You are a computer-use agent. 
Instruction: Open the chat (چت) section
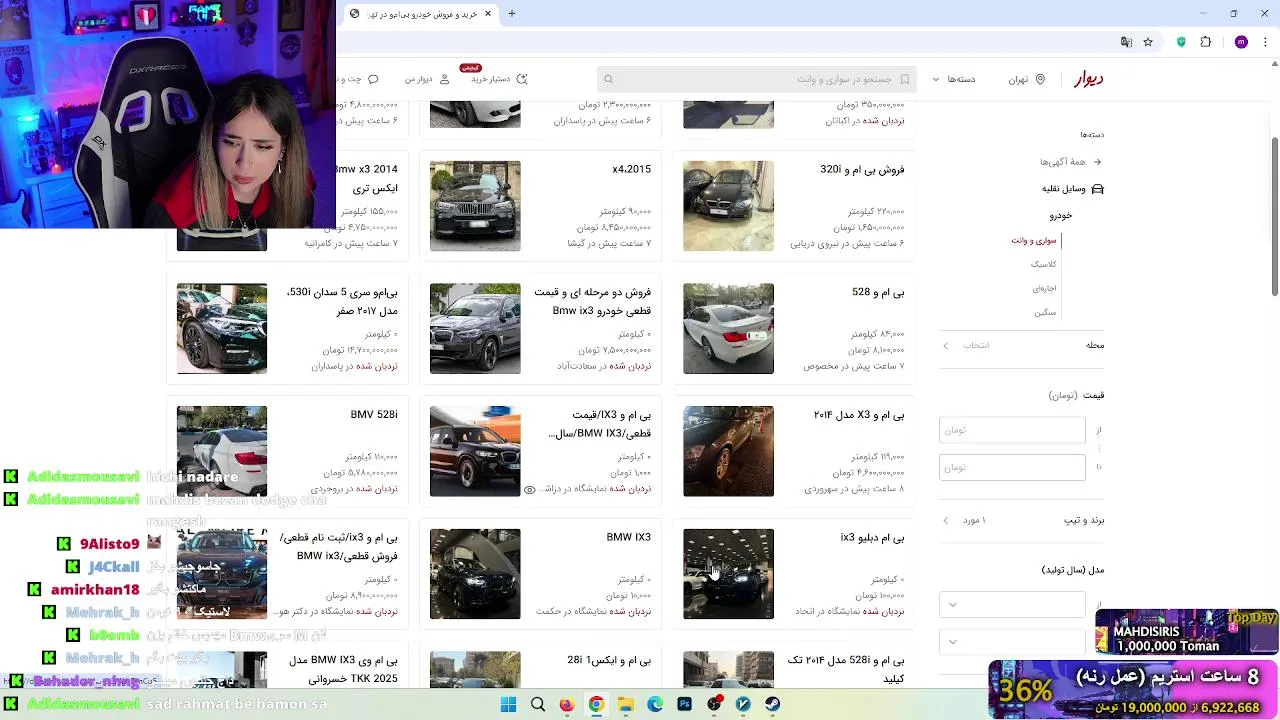click(358, 79)
